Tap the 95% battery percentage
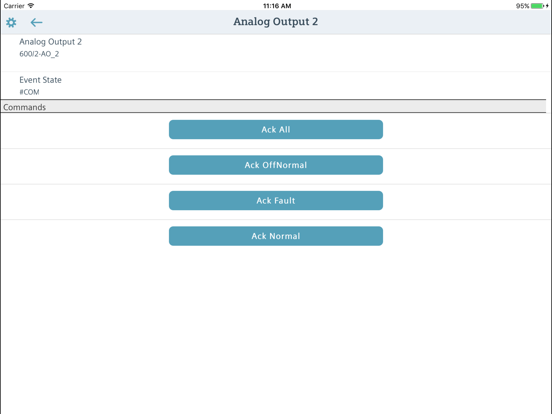The width and height of the screenshot is (552, 414). point(522,6)
